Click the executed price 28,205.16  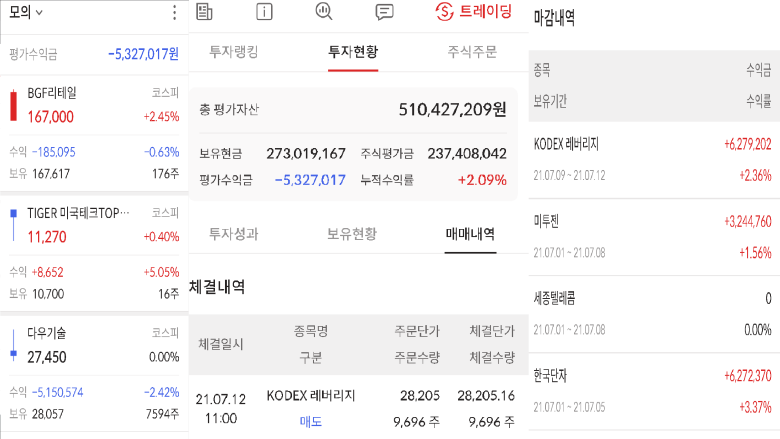point(486,396)
